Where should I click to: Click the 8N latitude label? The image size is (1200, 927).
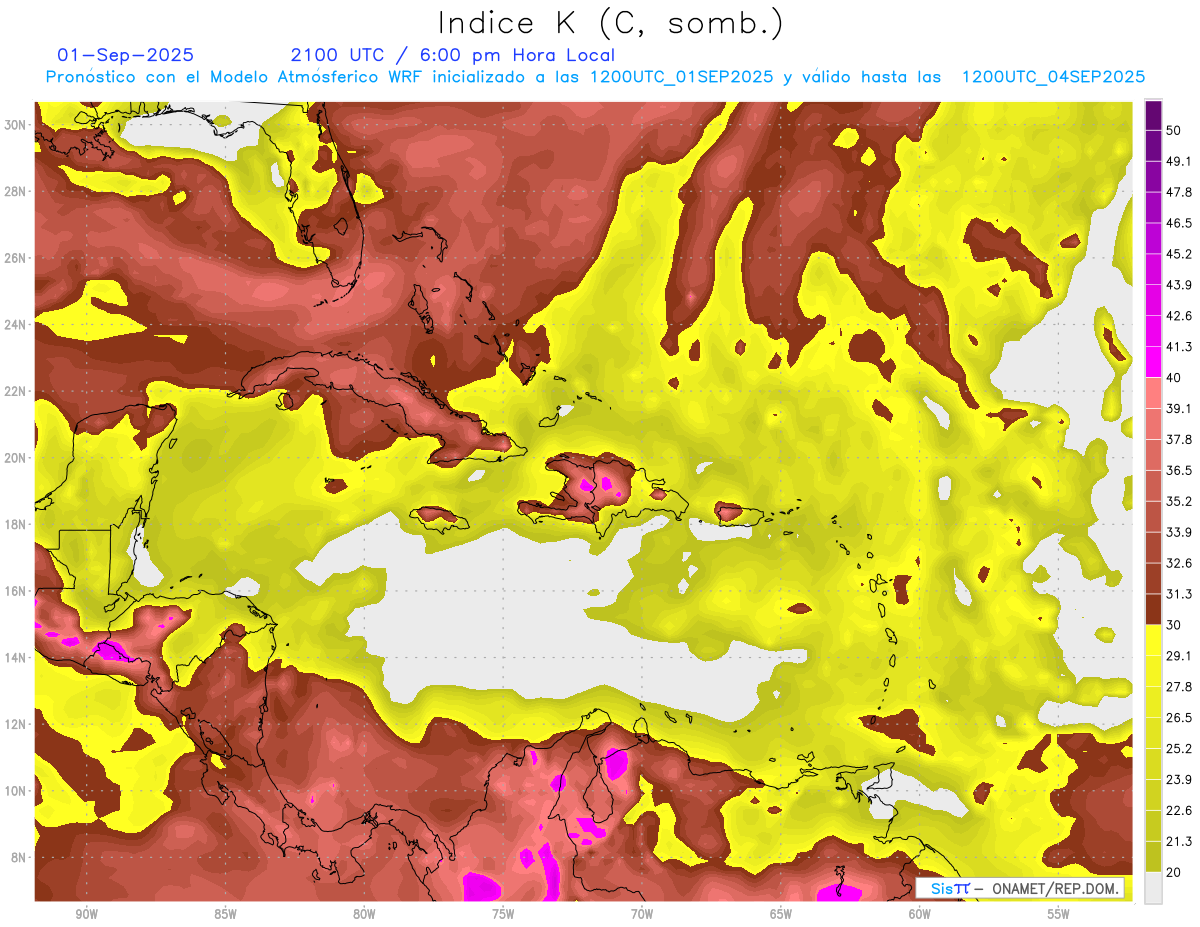pyautogui.click(x=20, y=858)
